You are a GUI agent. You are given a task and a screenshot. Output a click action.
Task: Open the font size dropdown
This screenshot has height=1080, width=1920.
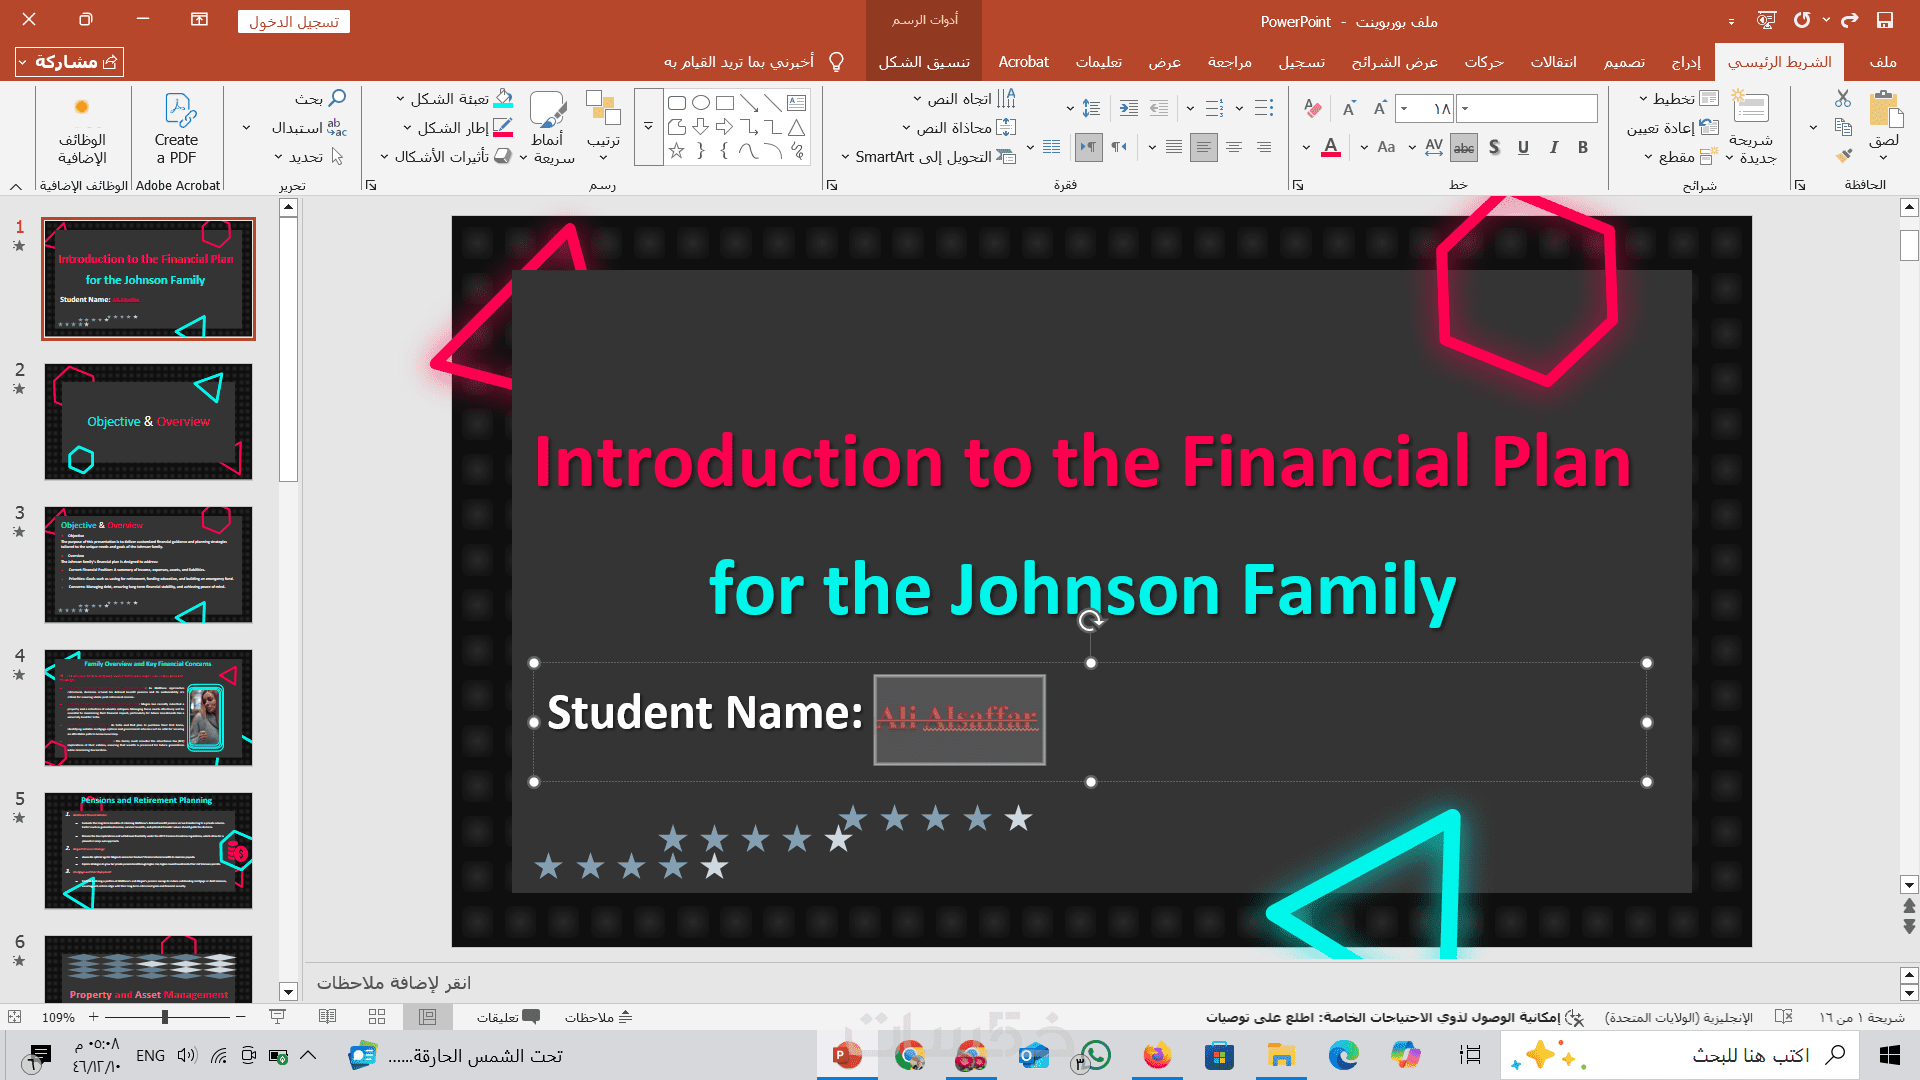1405,108
